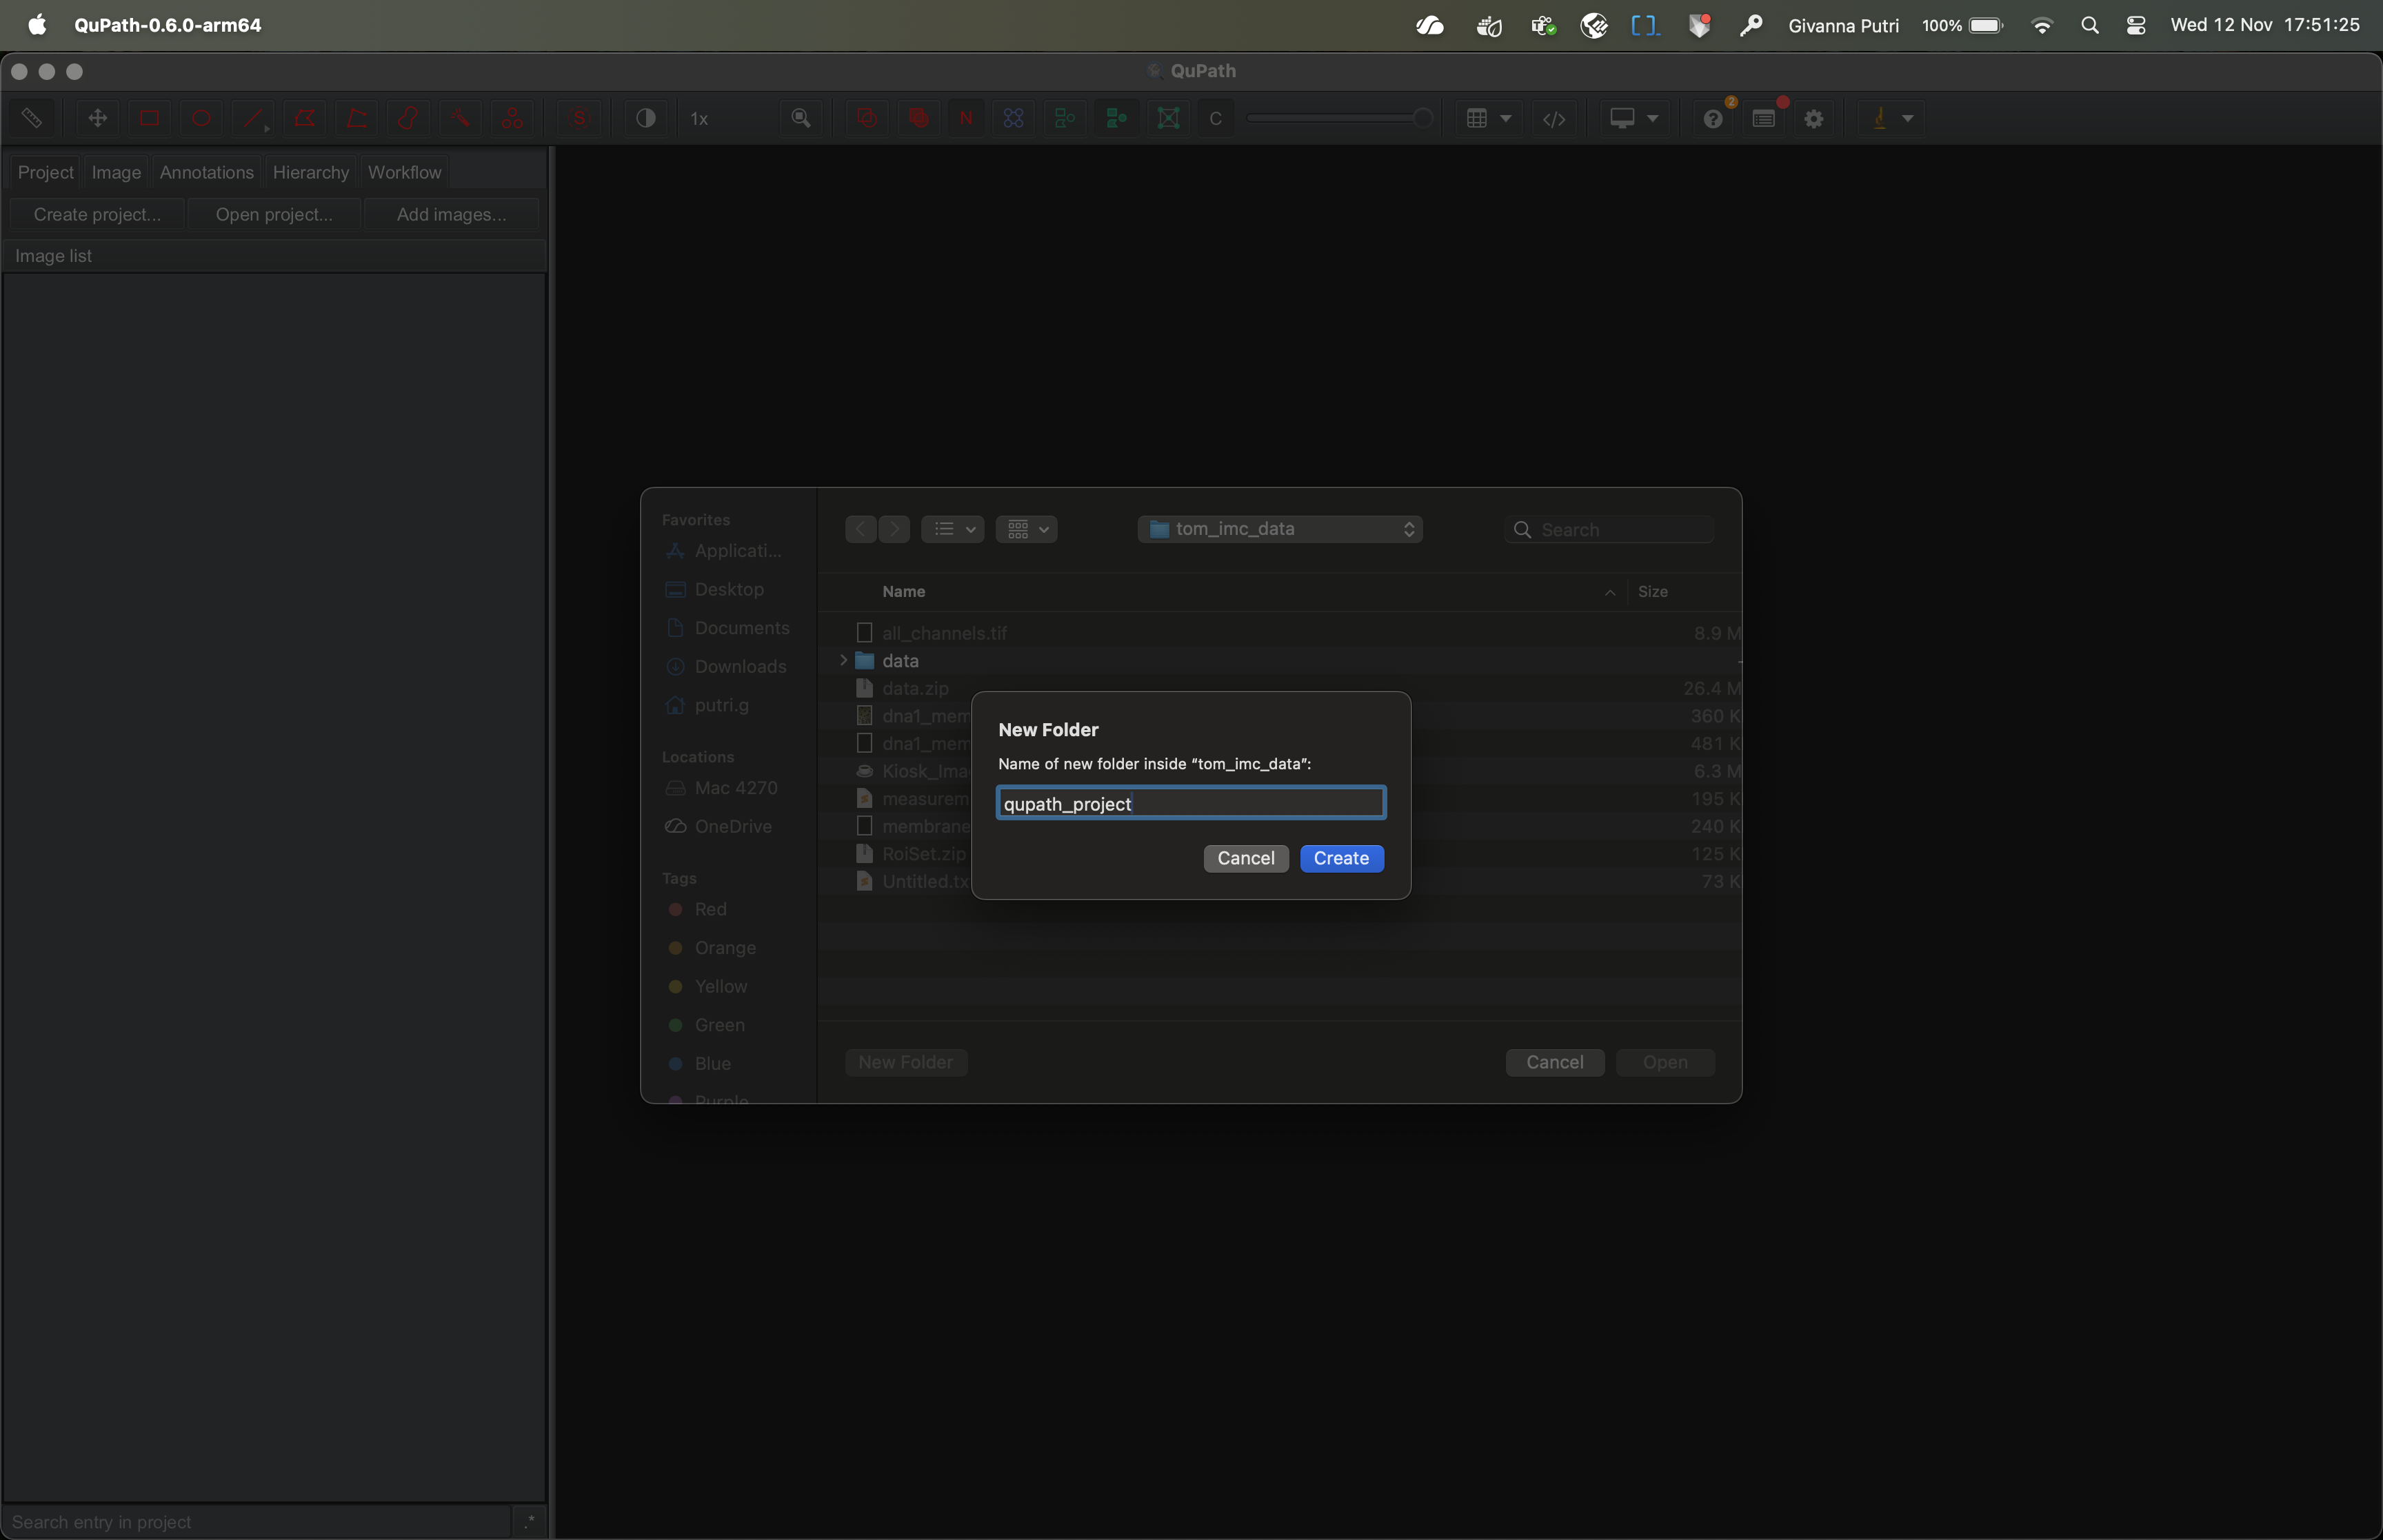Select the Brush annotation tool
Image resolution: width=2383 pixels, height=1540 pixels.
(x=408, y=118)
